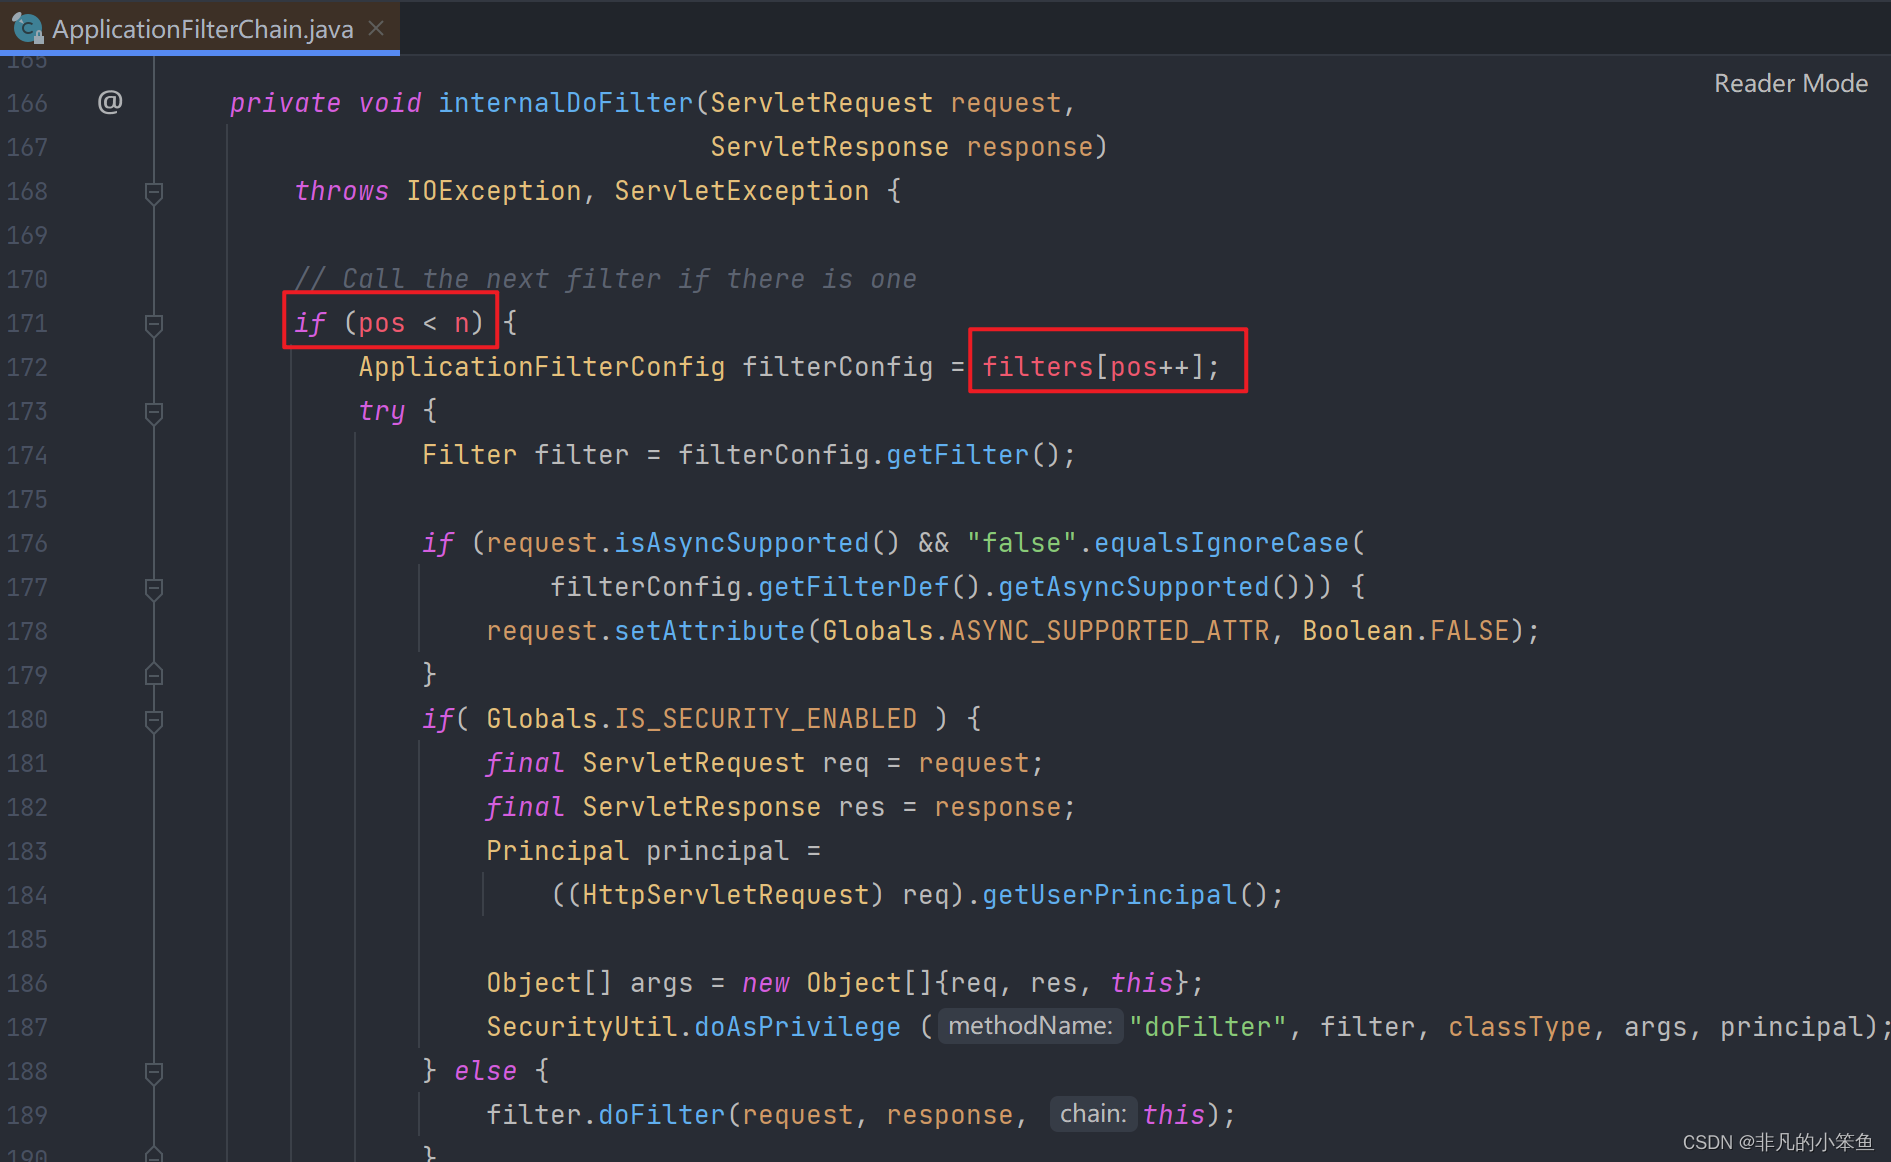Click the classType argument on line 187

tap(1519, 1027)
